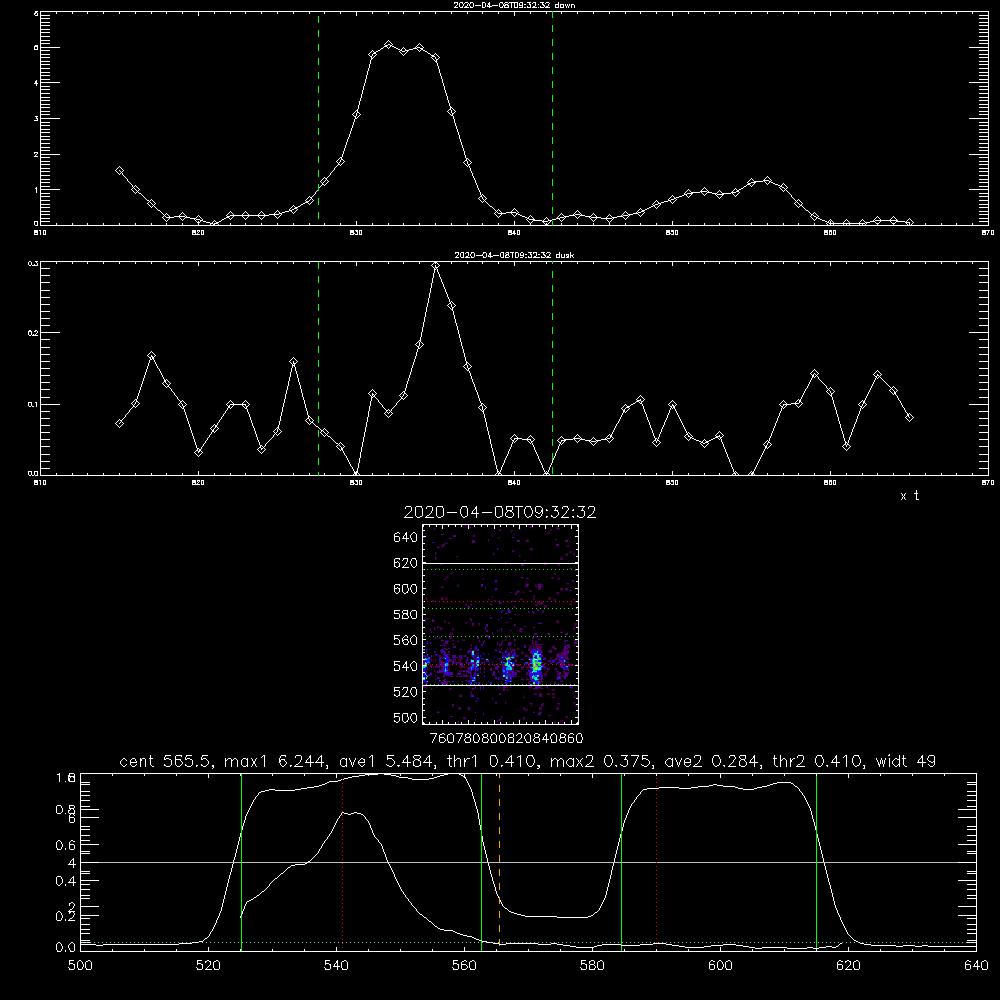Screen dimensions: 1000x1000
Task: Click the green vertical line near 615 in bottom plot
Action: 816,861
